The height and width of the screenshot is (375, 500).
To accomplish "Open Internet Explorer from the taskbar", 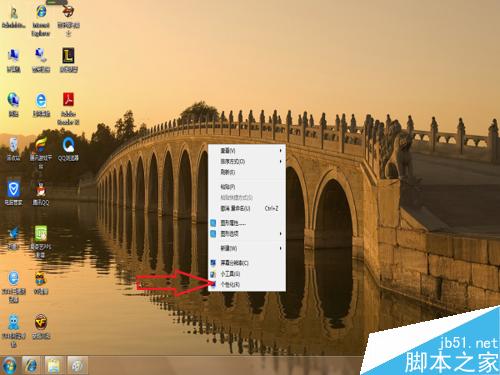I will pos(31,366).
